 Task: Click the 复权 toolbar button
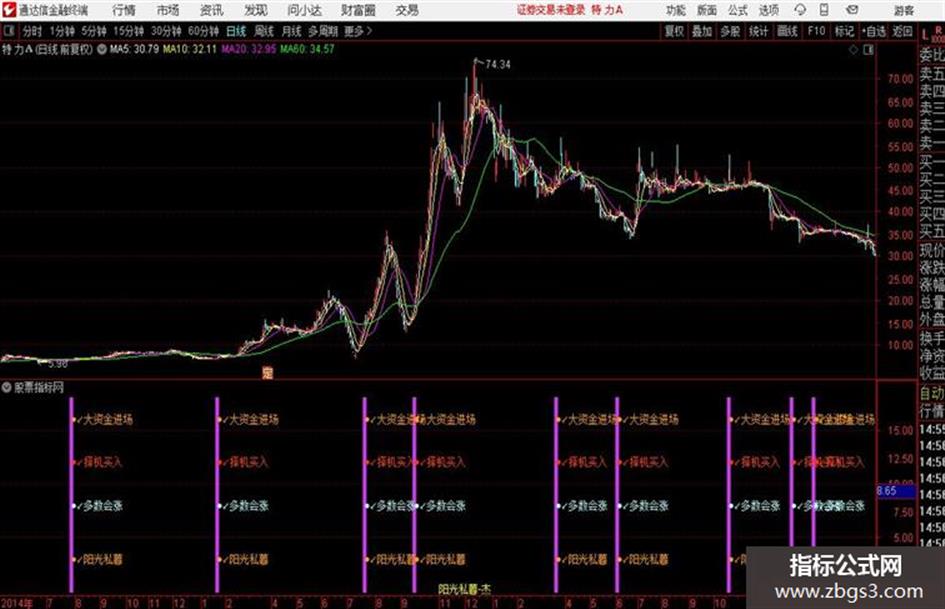coord(674,31)
